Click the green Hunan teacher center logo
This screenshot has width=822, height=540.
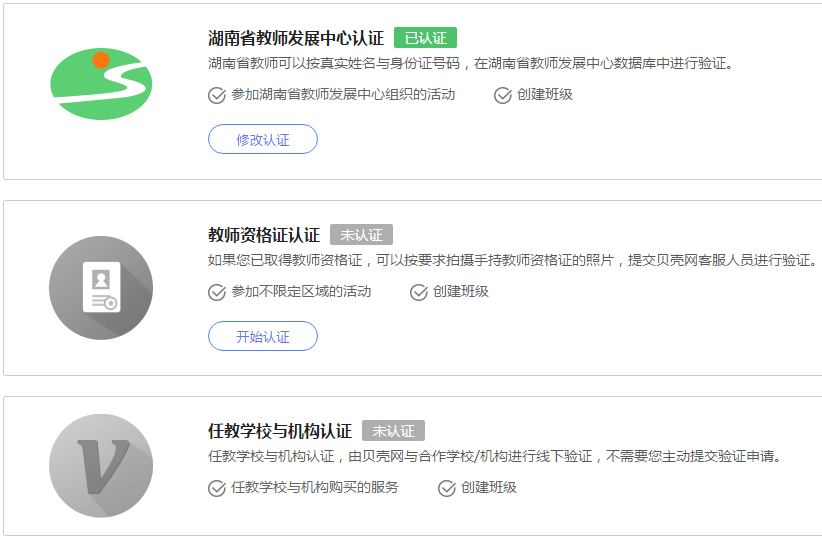click(101, 84)
